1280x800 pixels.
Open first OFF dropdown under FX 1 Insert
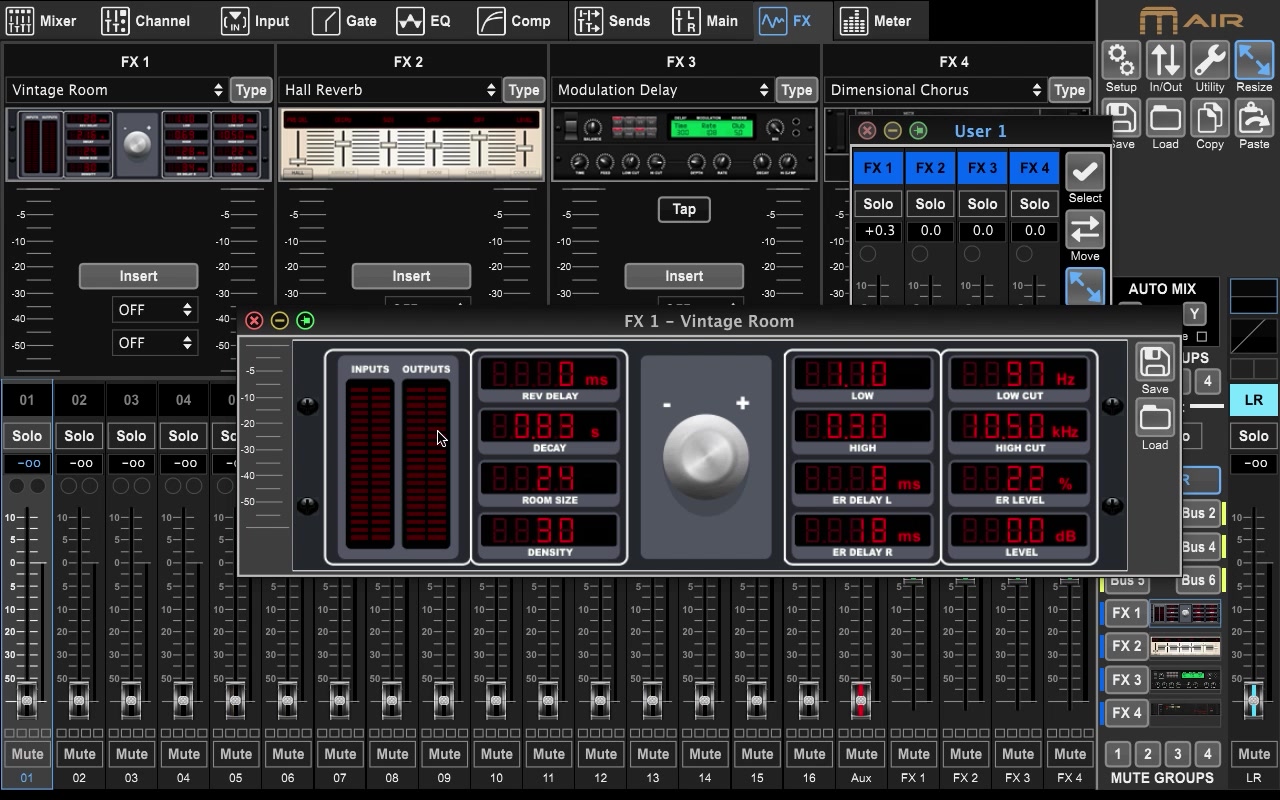click(154, 310)
